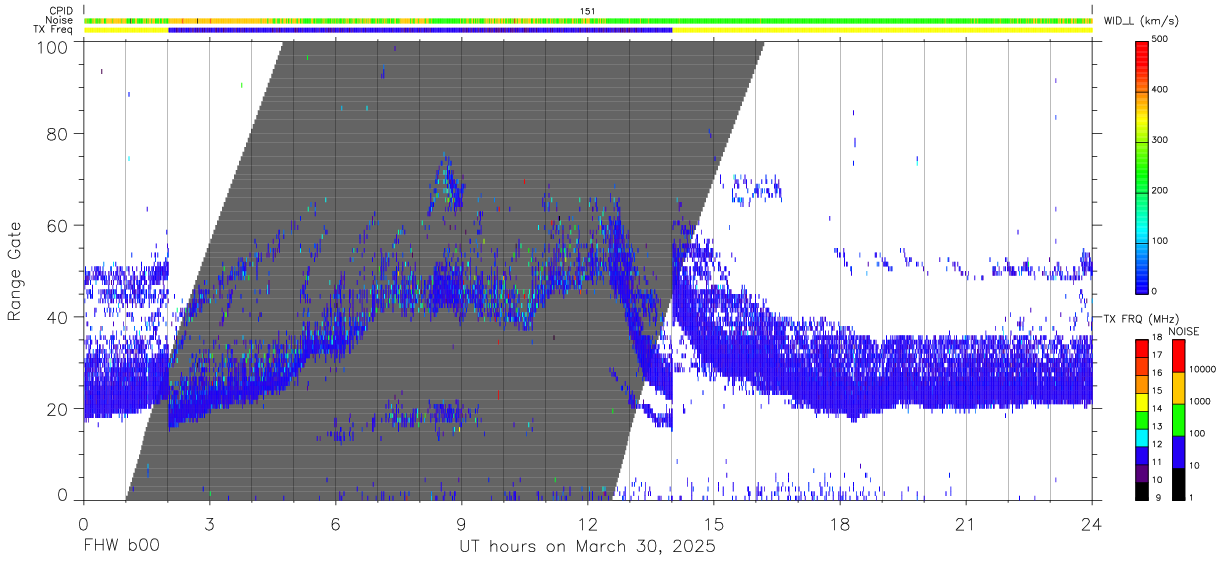This screenshot has width=1228, height=567.
Task: Click the 500 tick on the width colorbar
Action: pos(1160,40)
